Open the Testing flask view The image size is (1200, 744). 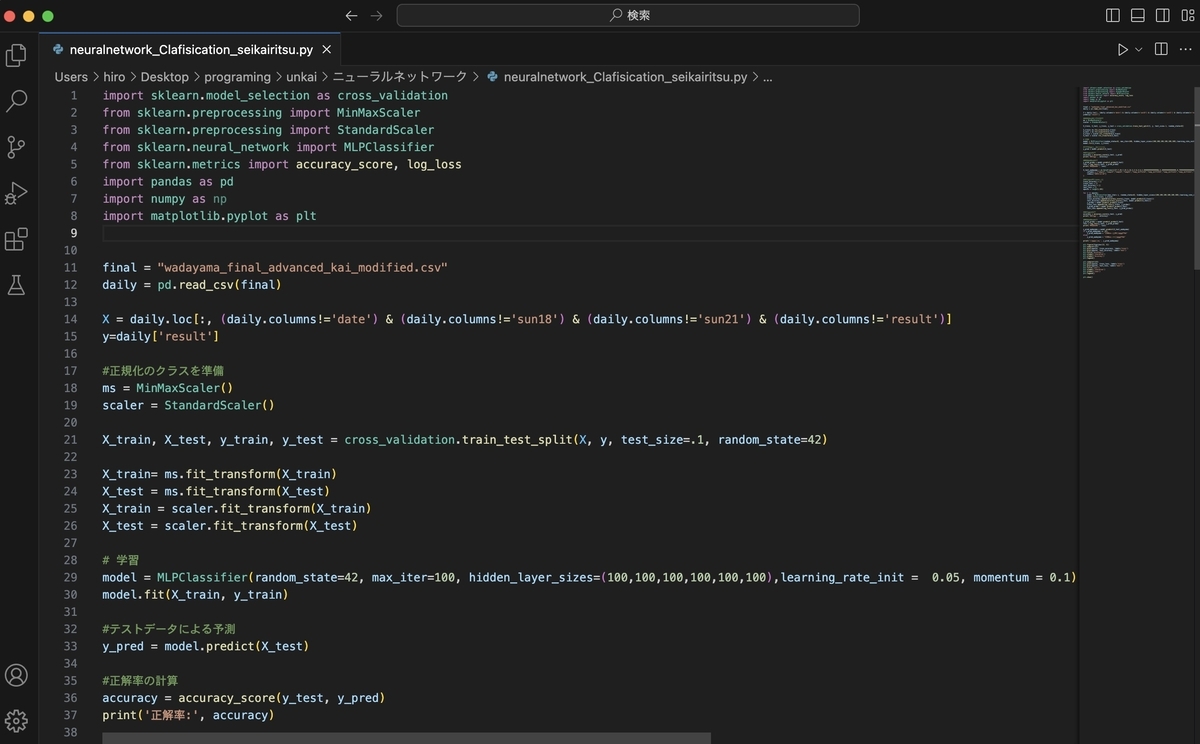16,285
